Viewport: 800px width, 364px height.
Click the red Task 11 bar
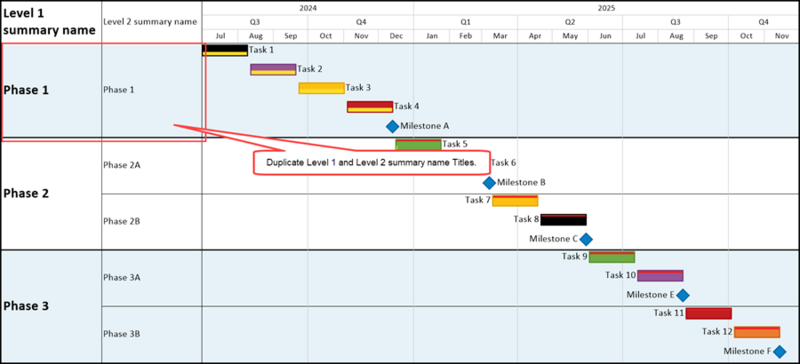(x=709, y=313)
